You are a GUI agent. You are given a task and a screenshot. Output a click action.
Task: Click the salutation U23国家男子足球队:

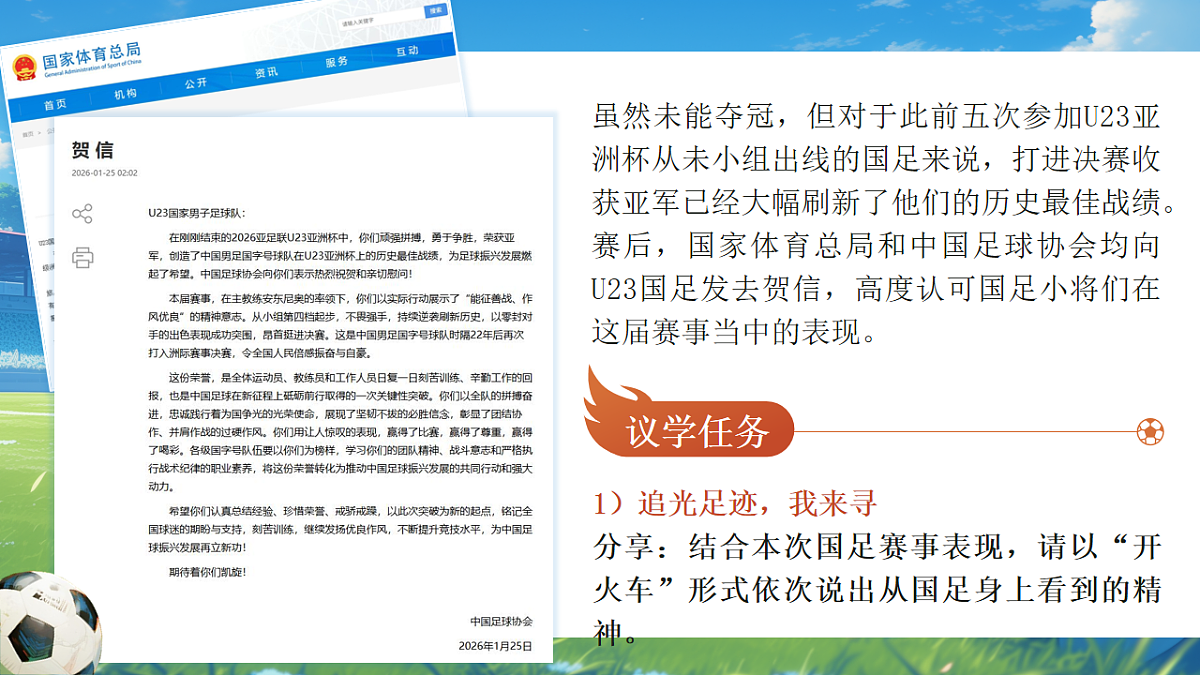[x=196, y=213]
